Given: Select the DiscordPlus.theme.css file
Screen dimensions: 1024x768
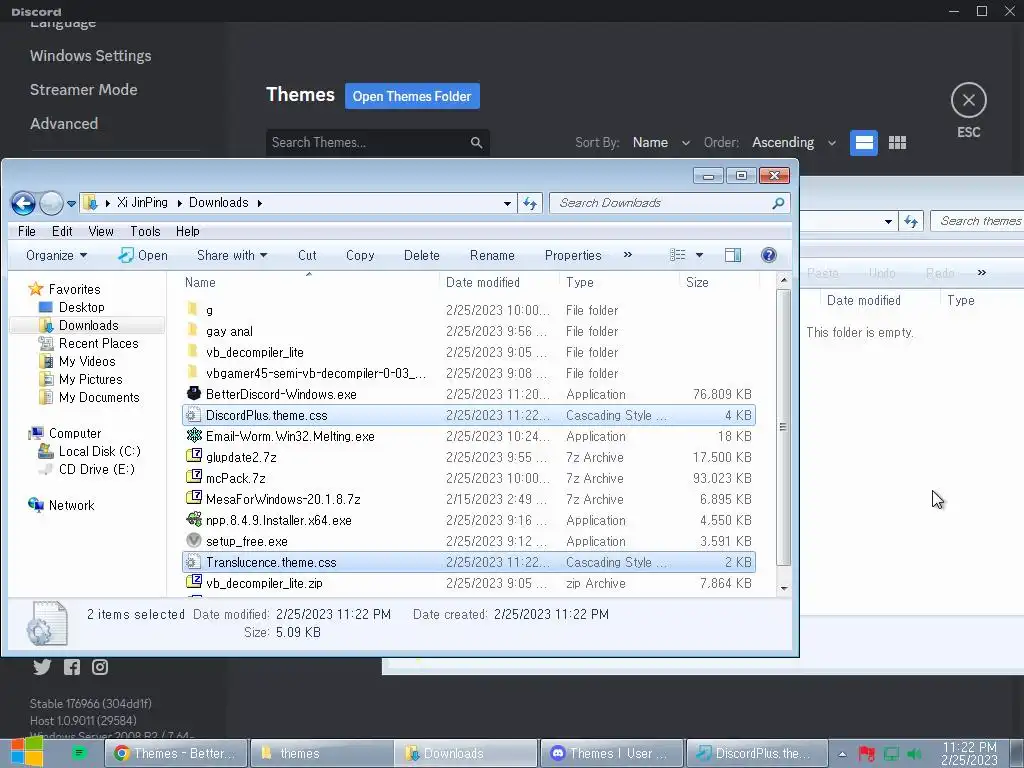Looking at the screenshot, I should pyautogui.click(x=468, y=415).
